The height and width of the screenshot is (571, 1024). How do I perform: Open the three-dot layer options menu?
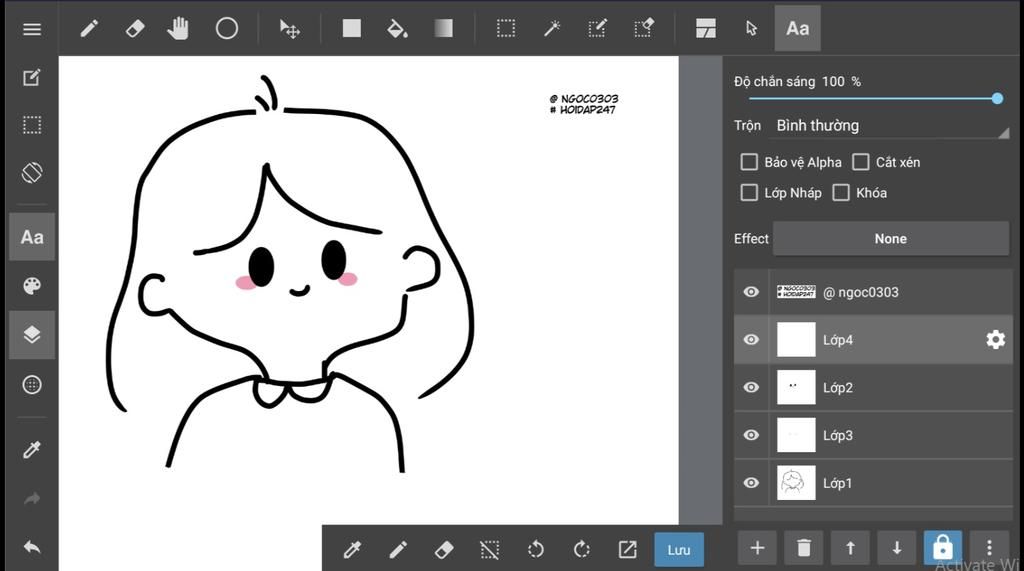[x=989, y=547]
